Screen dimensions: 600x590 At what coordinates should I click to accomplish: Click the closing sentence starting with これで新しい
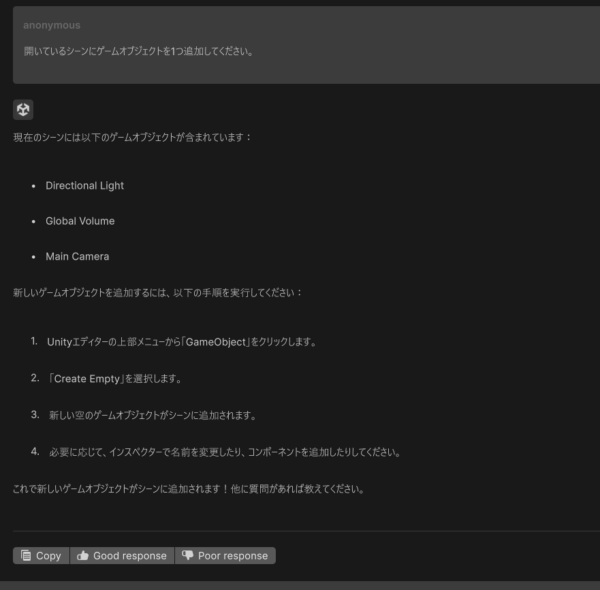tap(188, 489)
